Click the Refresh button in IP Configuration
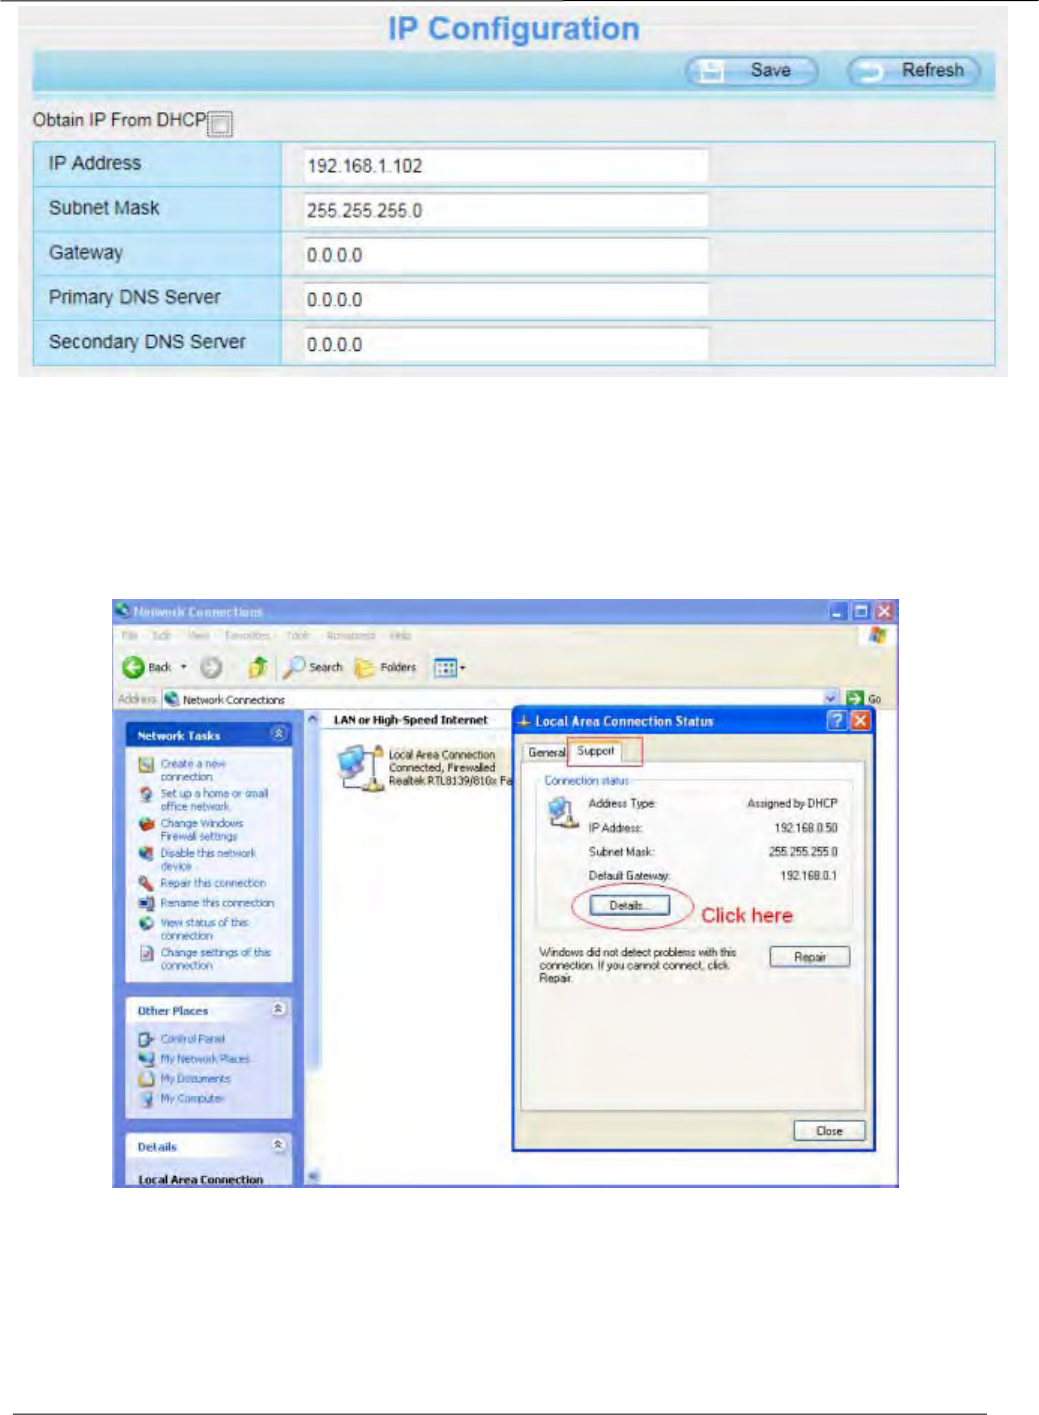 (x=914, y=71)
